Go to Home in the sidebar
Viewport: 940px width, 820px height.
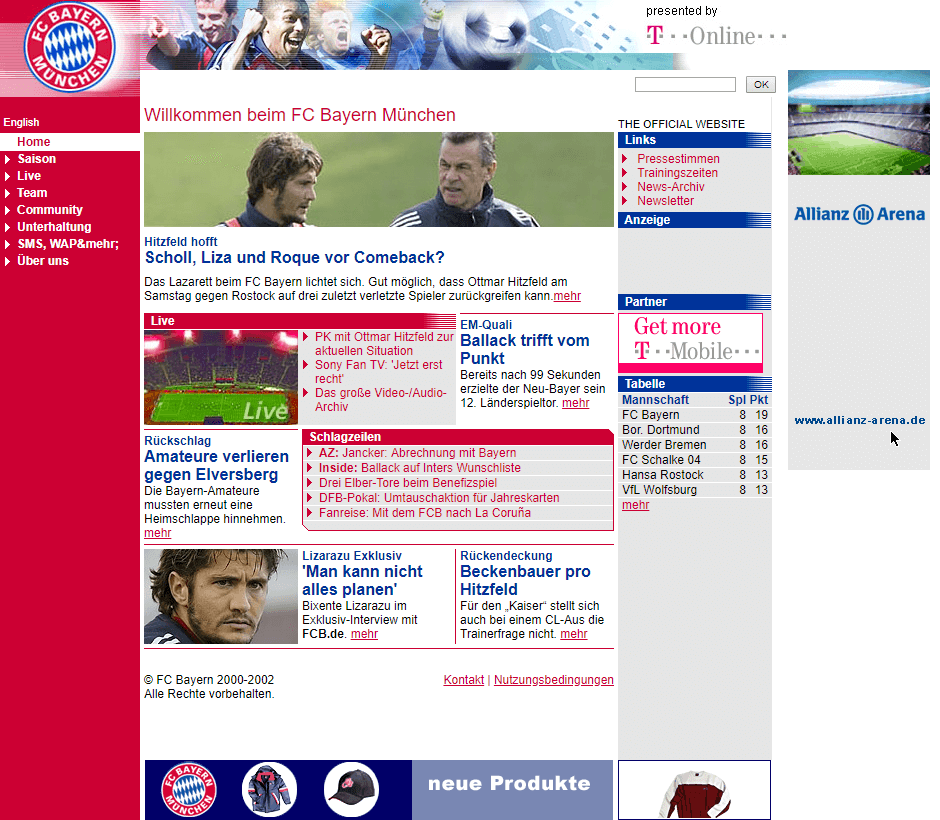[x=34, y=141]
